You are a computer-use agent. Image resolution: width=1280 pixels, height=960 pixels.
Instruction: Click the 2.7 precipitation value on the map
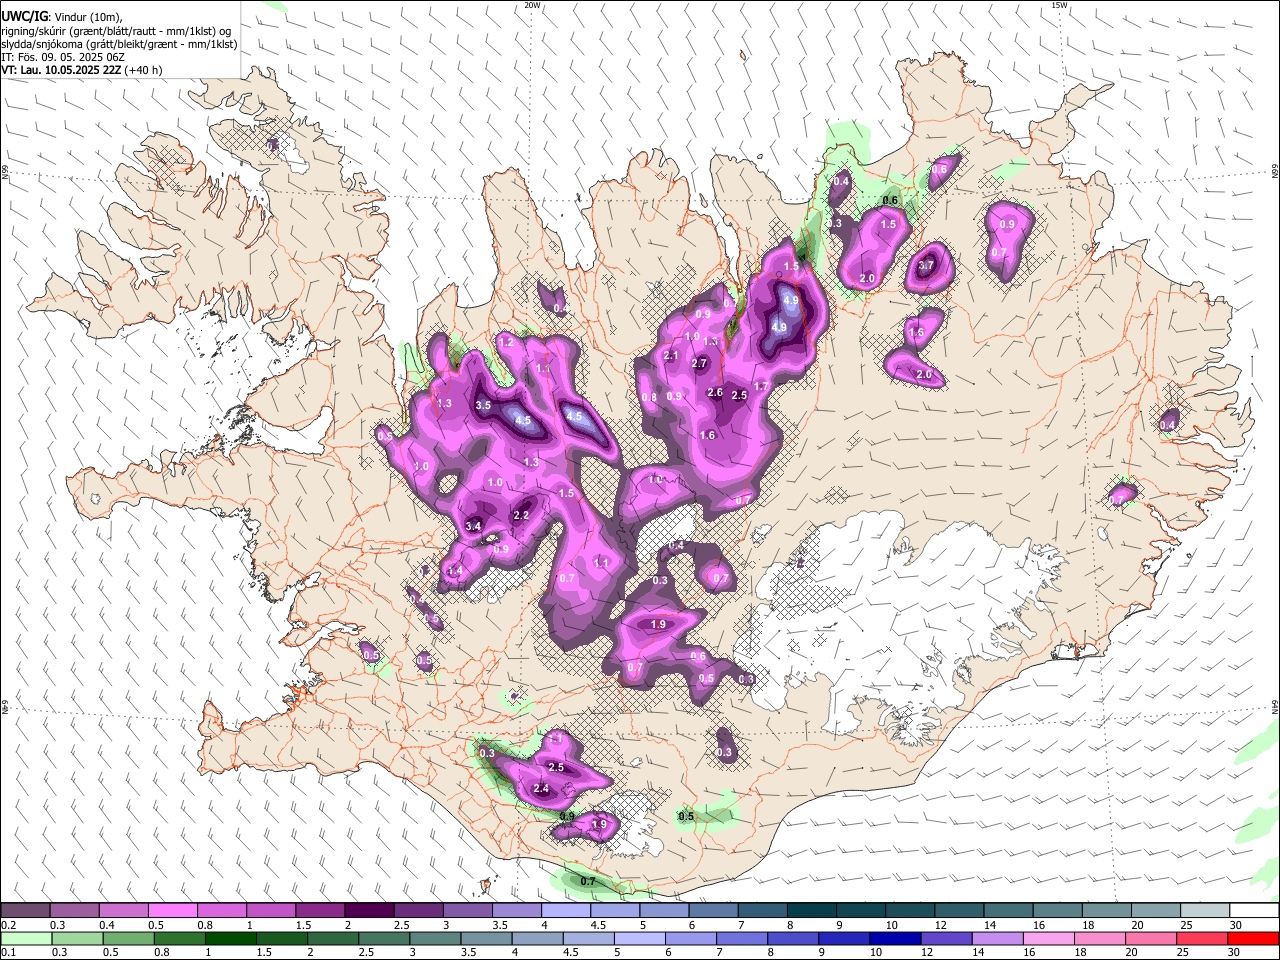coord(699,363)
